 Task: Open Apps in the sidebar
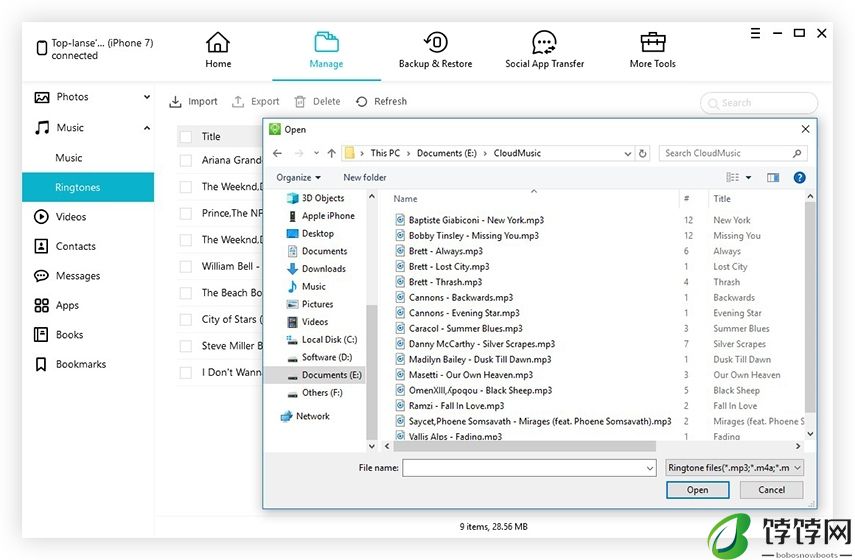point(56,305)
